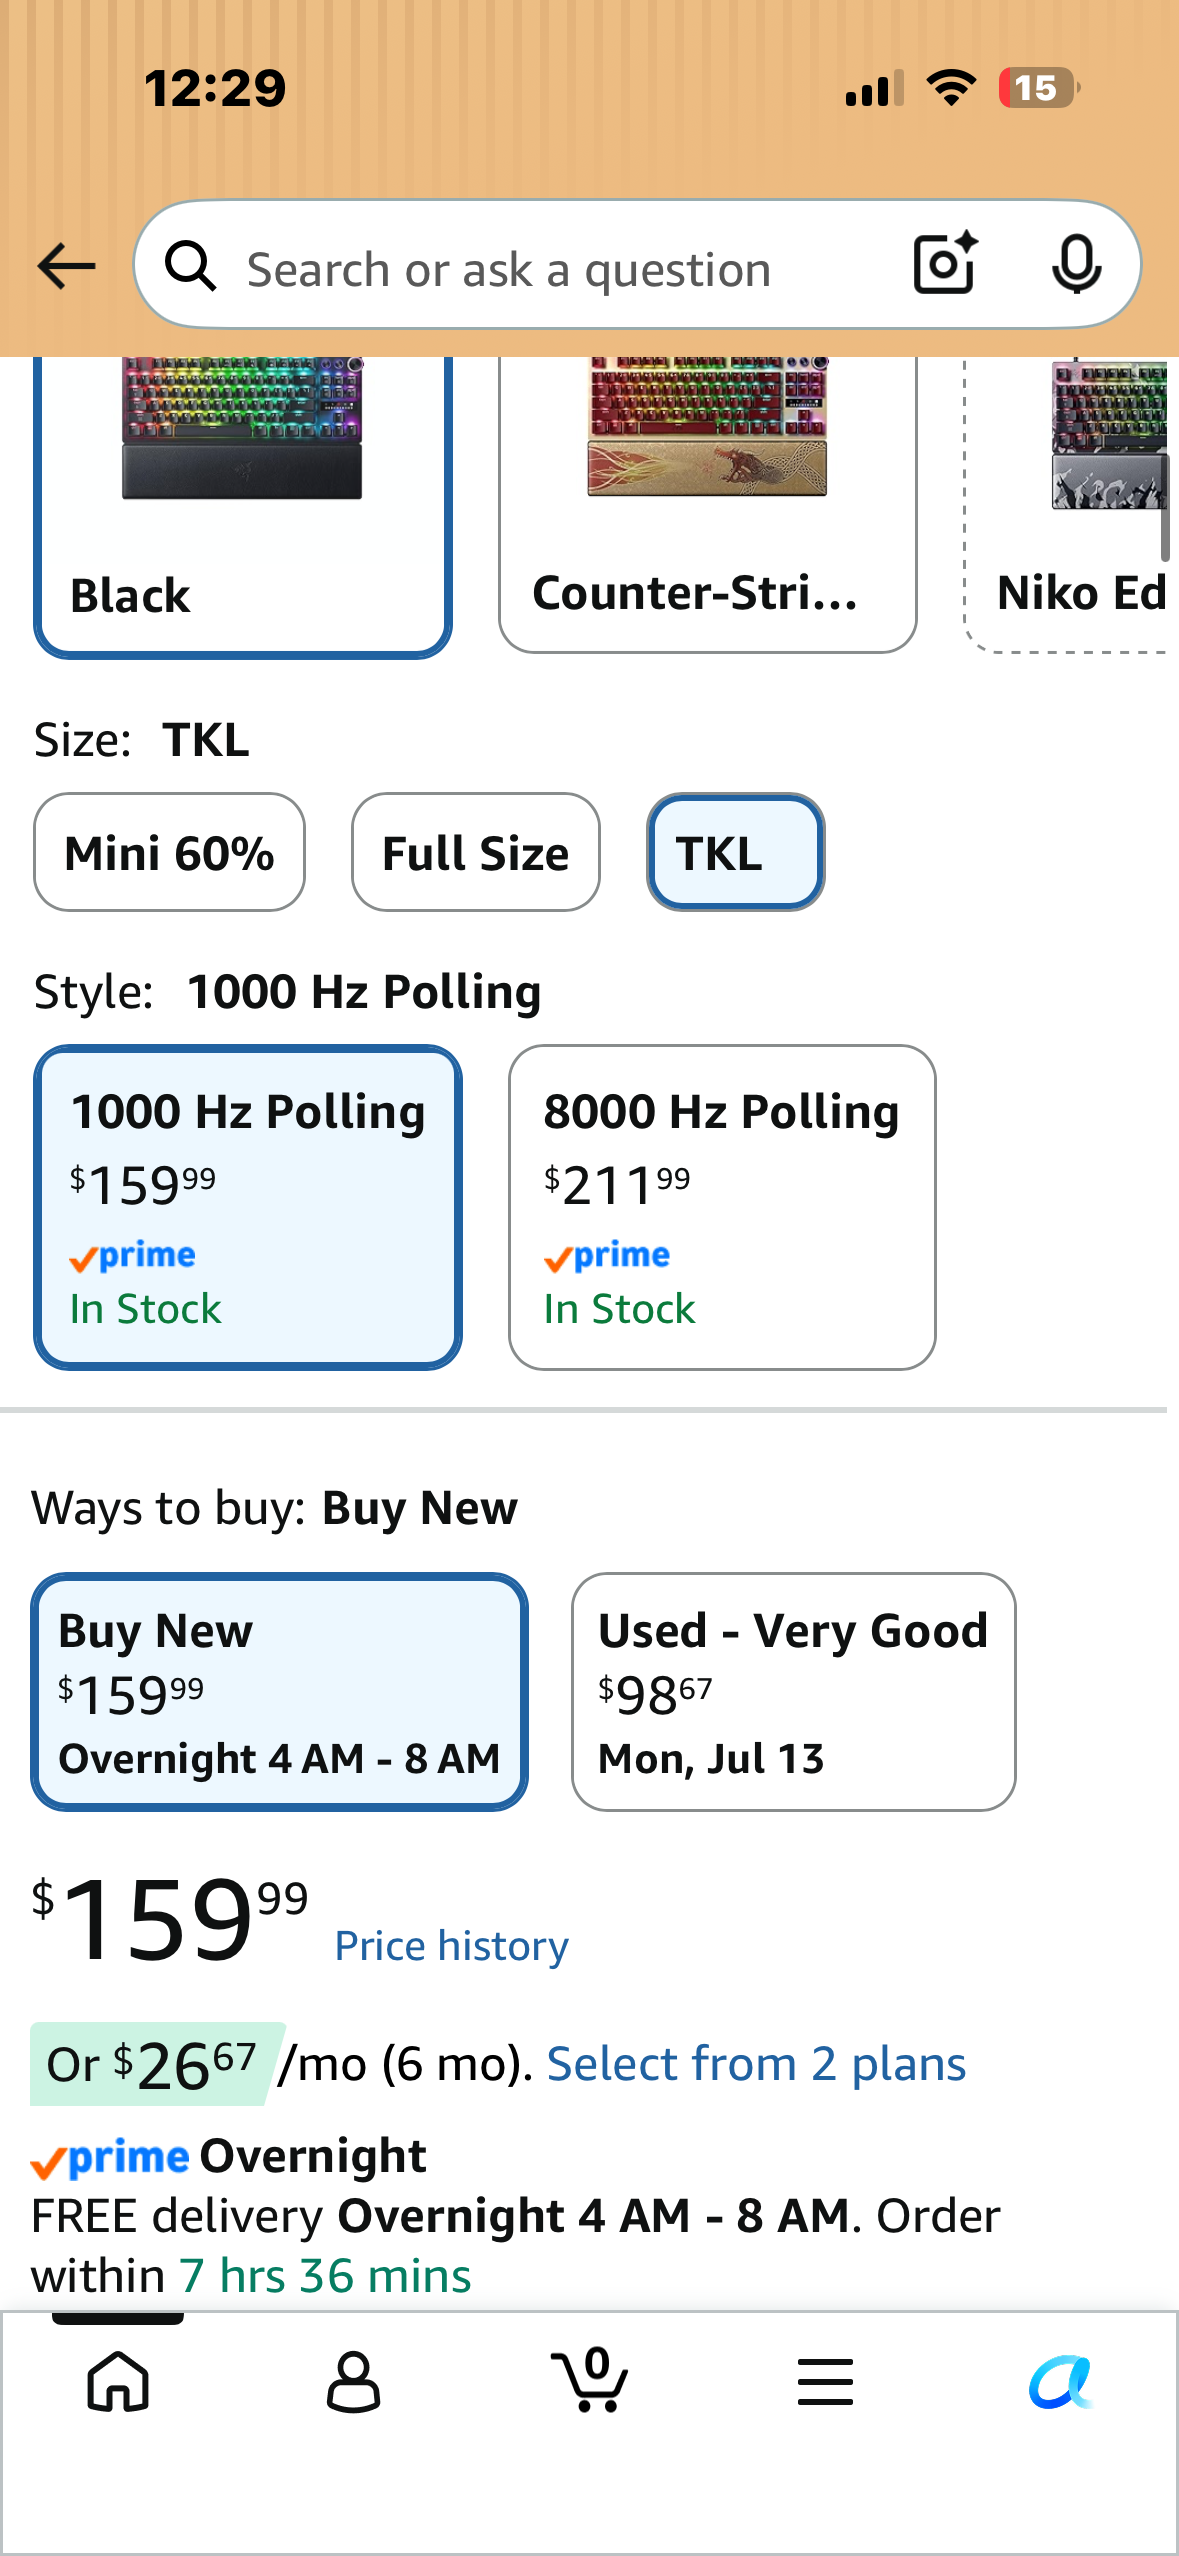Tap the microphone voice search icon
The image size is (1179, 2556).
(1077, 265)
